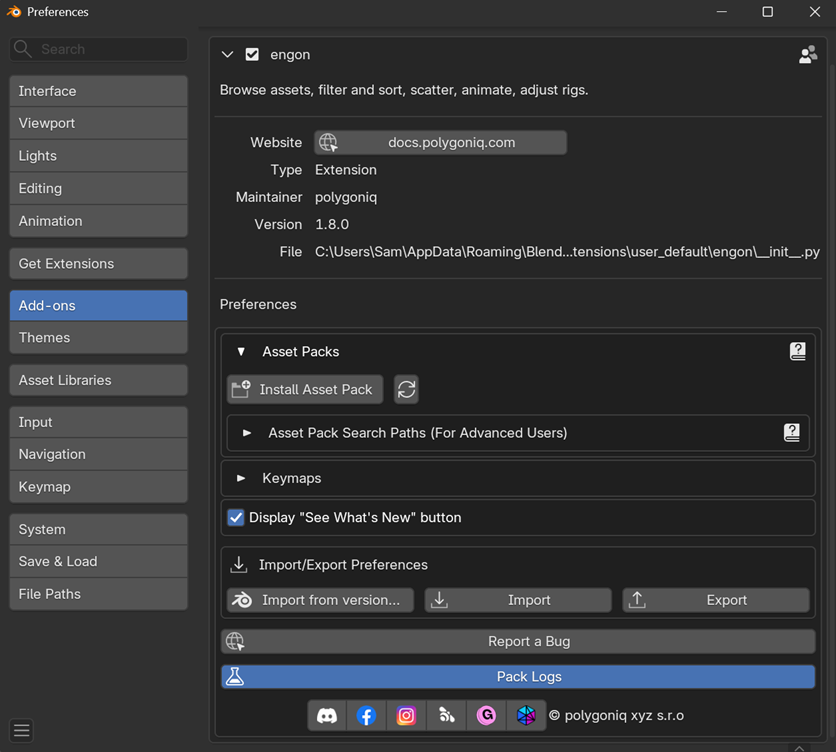
Task: Click Install Asset Pack button
Action: [x=305, y=389]
